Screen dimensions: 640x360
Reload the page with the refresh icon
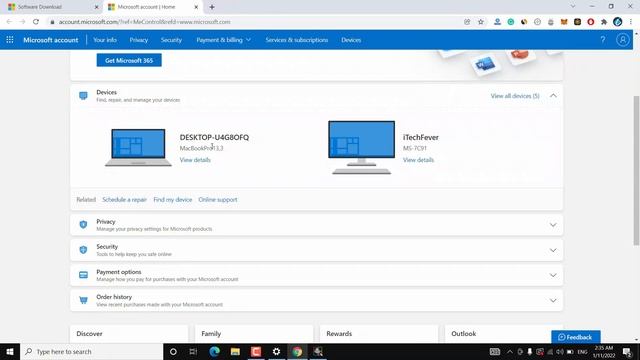(36, 22)
